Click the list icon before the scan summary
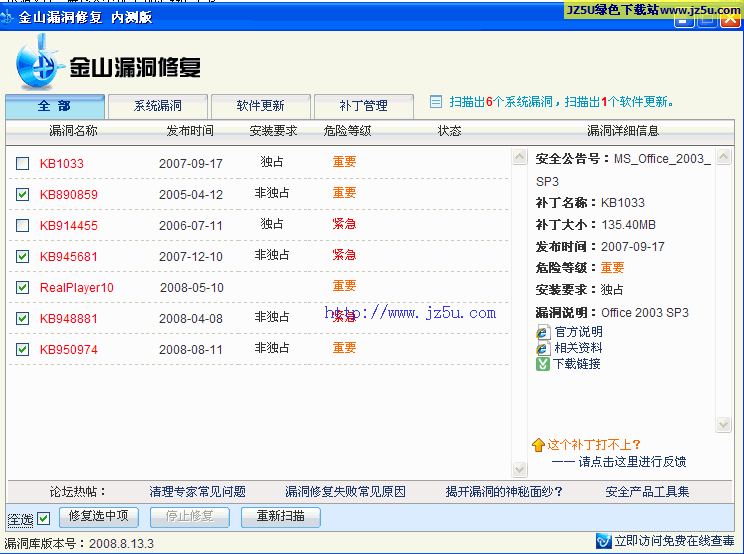Image resolution: width=744 pixels, height=554 pixels. pyautogui.click(x=436, y=102)
